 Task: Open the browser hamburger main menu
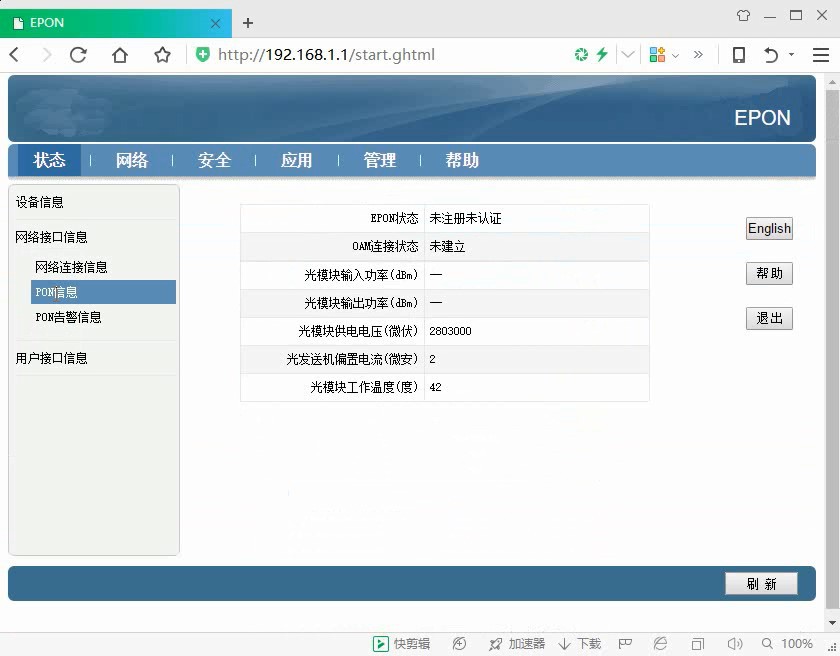821,55
